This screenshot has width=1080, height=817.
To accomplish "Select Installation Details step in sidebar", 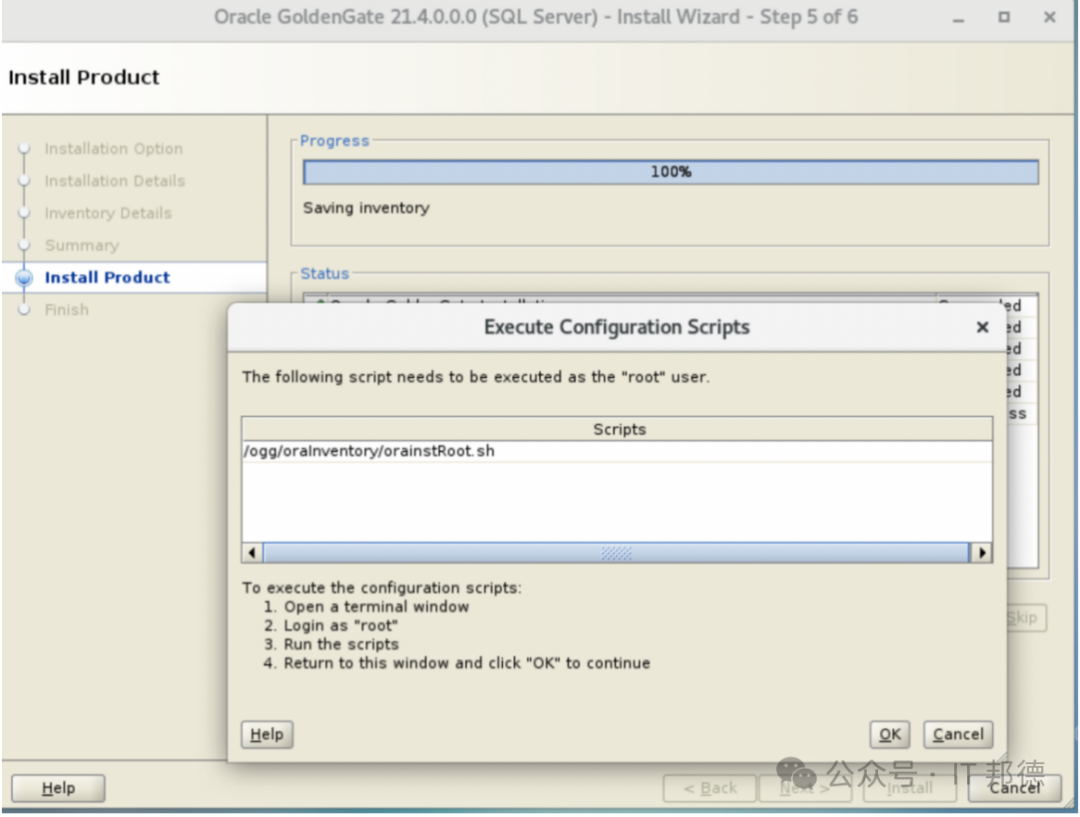I will (x=114, y=181).
